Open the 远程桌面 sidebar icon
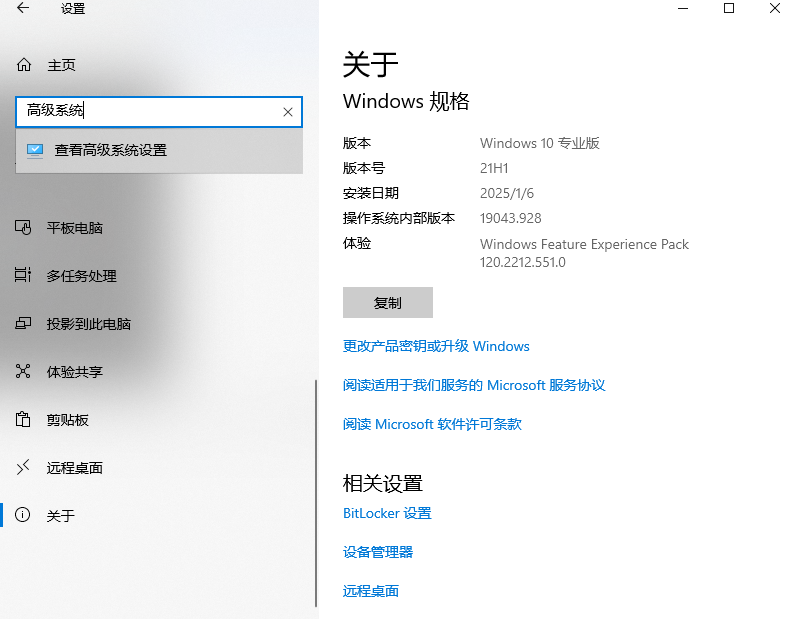796x619 pixels. (23, 467)
